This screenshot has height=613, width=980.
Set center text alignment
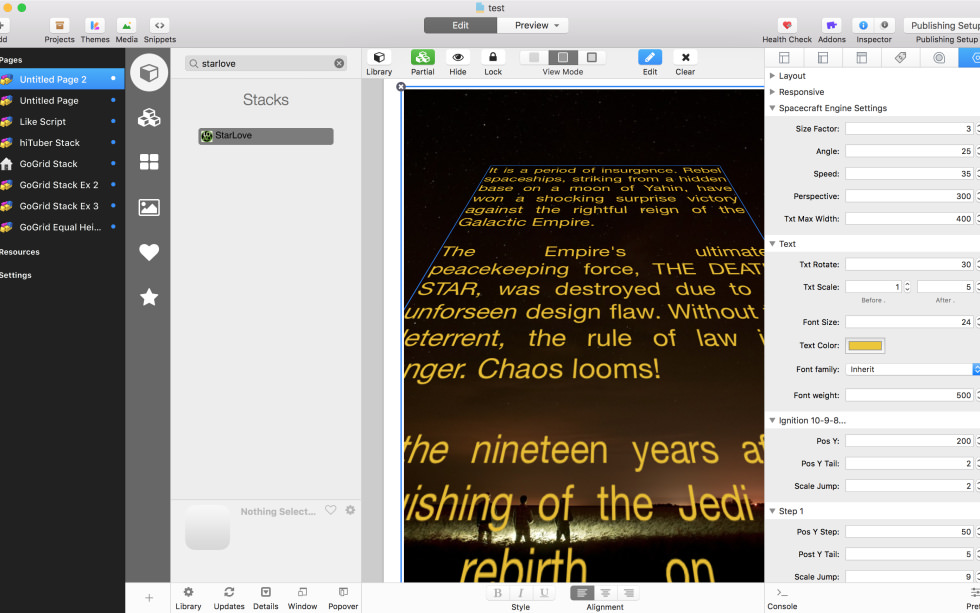605,593
